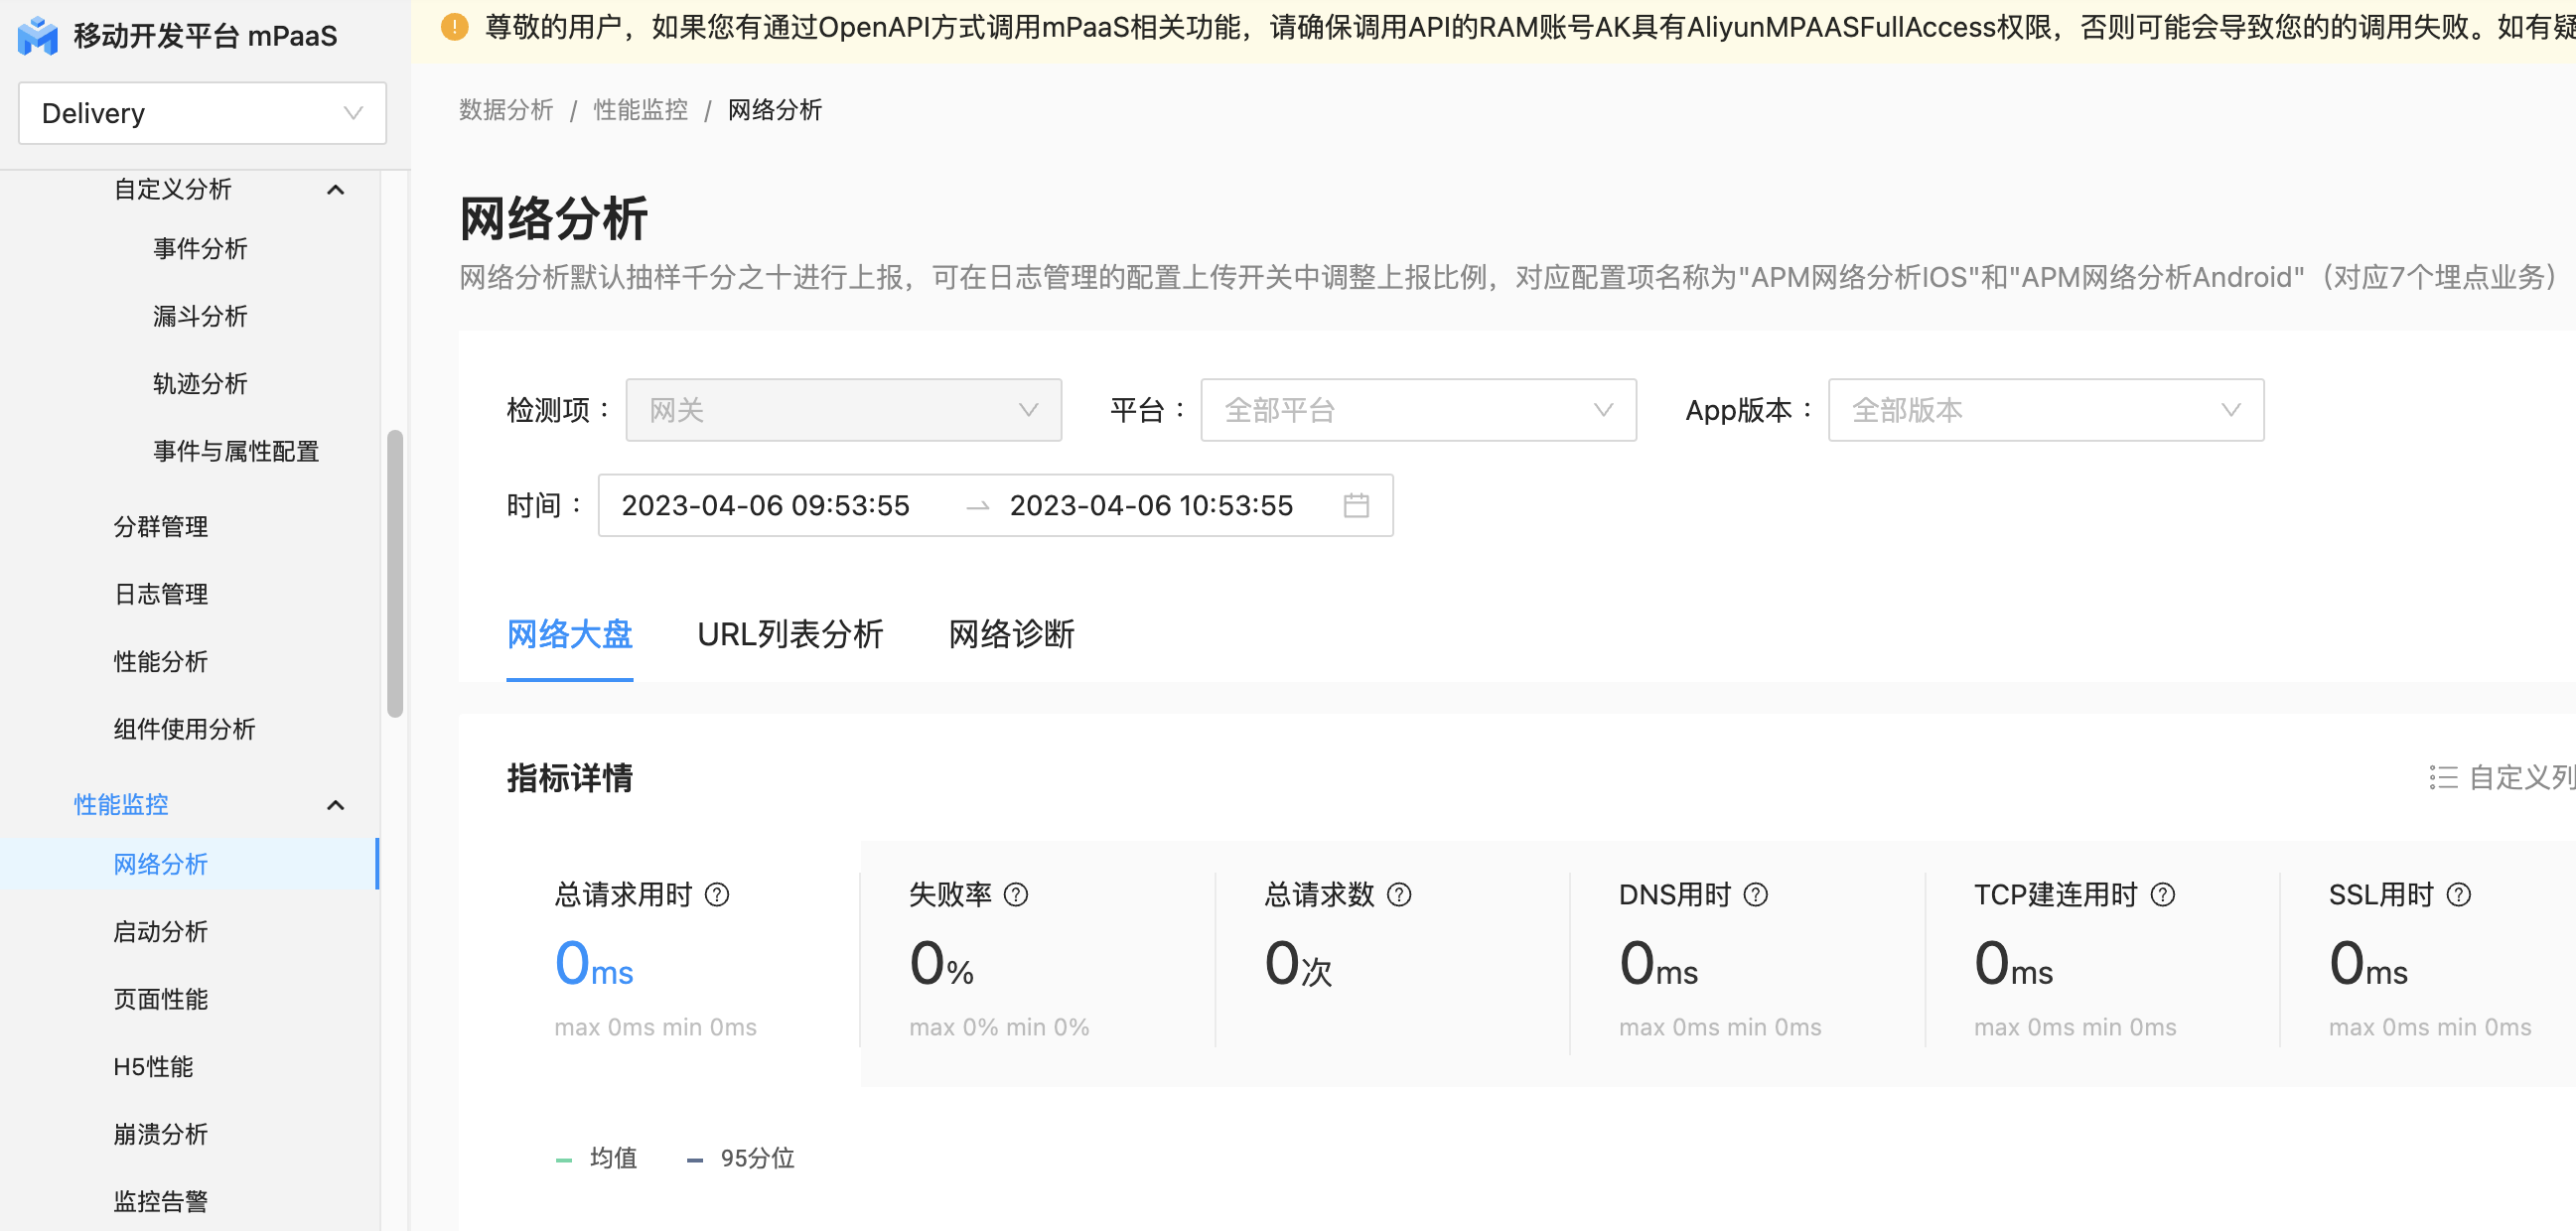Open 分群管理 in the sidebar
This screenshot has width=2576, height=1231.
pyautogui.click(x=161, y=526)
